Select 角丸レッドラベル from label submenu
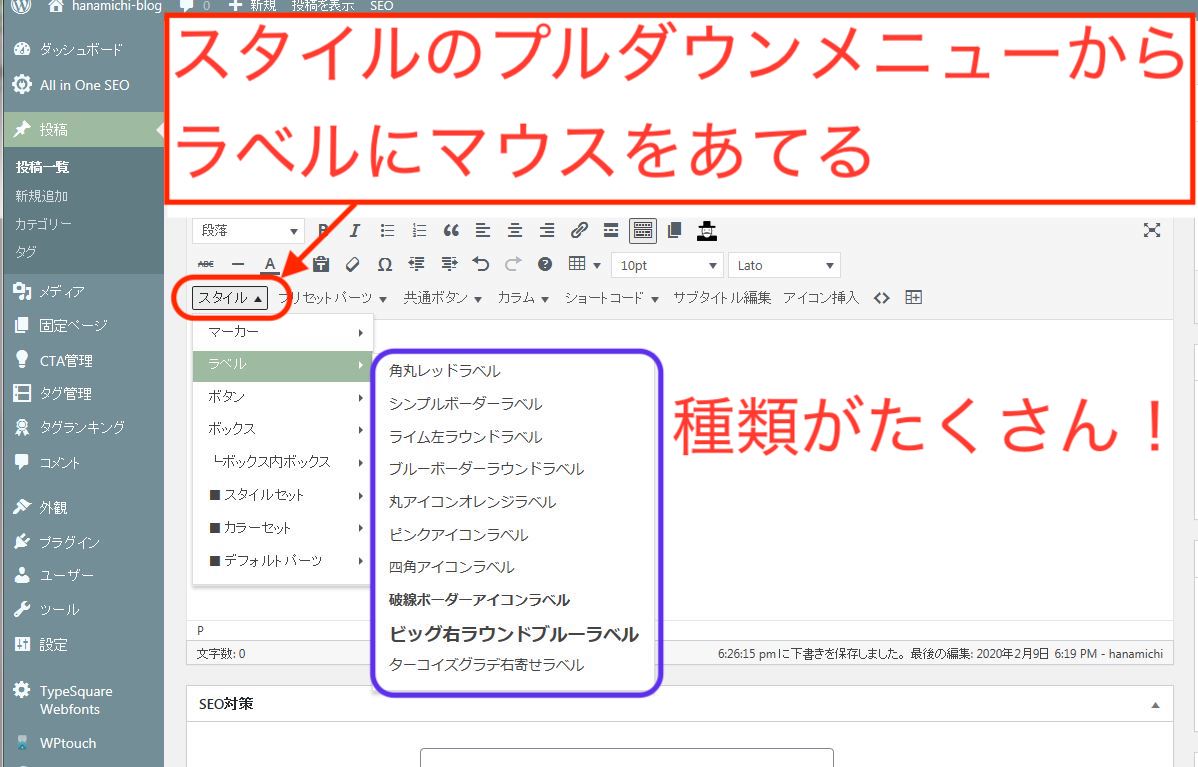 click(445, 371)
